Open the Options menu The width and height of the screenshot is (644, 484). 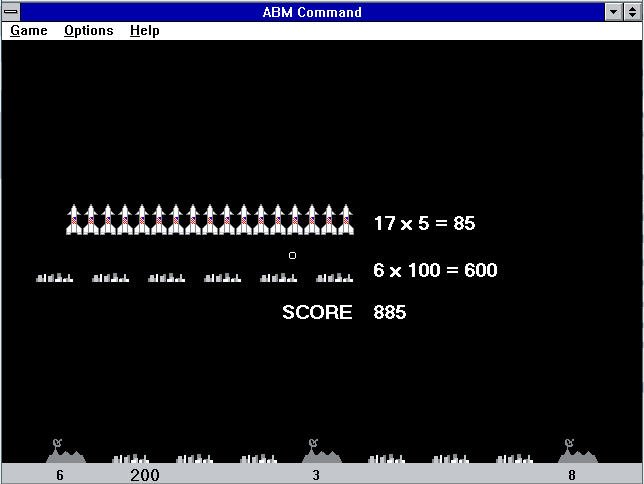(x=88, y=30)
